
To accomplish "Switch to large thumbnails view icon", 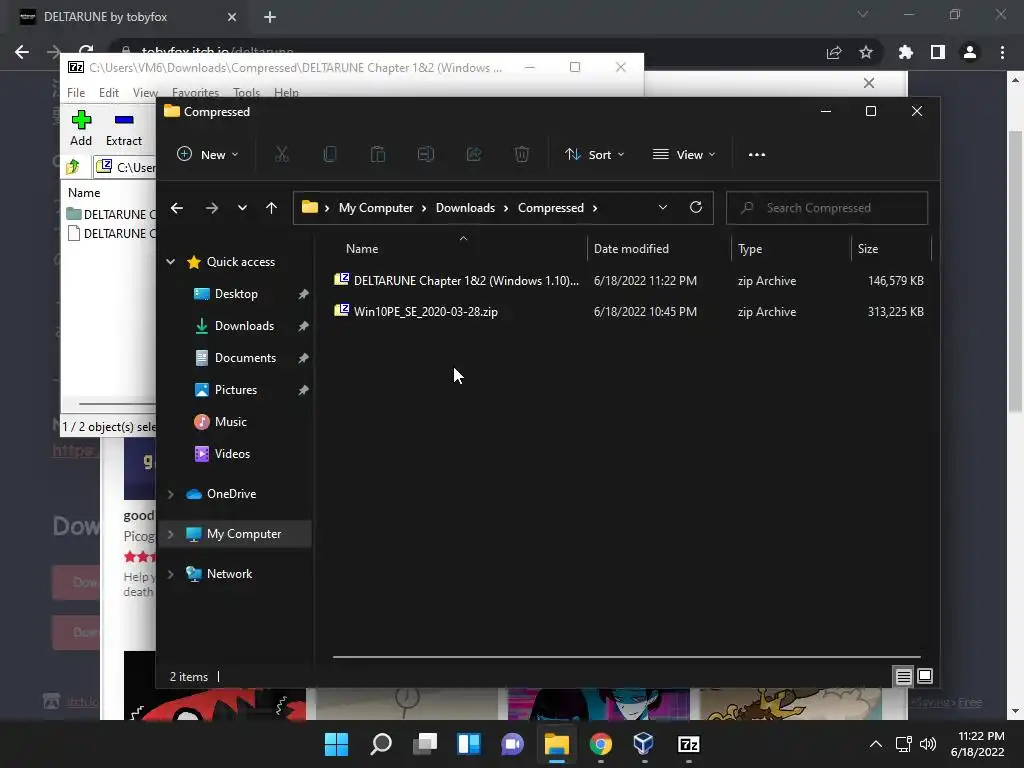I will coord(925,677).
